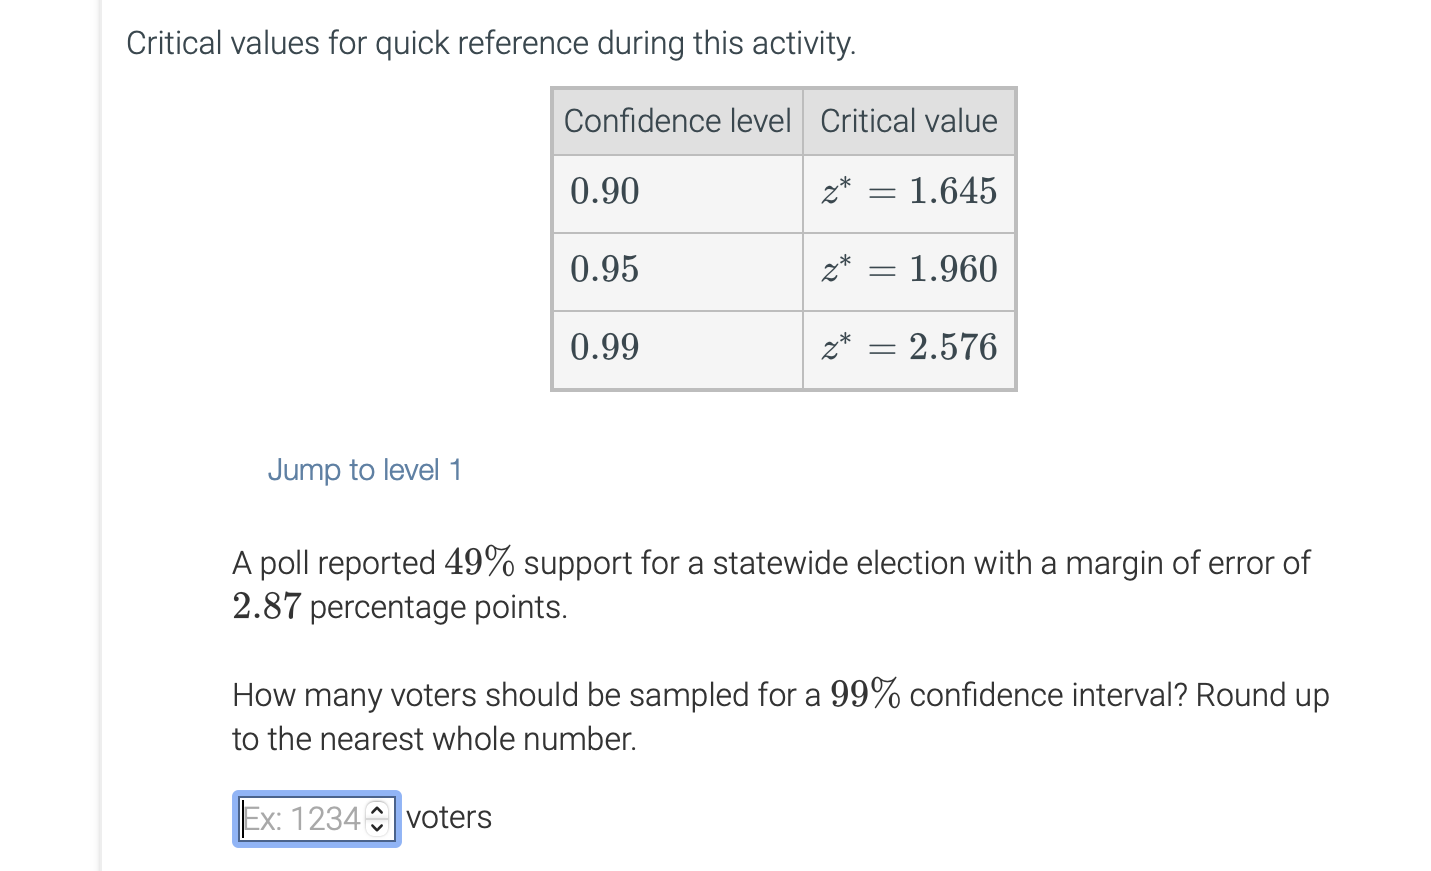This screenshot has height=871, width=1431.
Task: Click the critical values reference heading
Action: pos(489,43)
